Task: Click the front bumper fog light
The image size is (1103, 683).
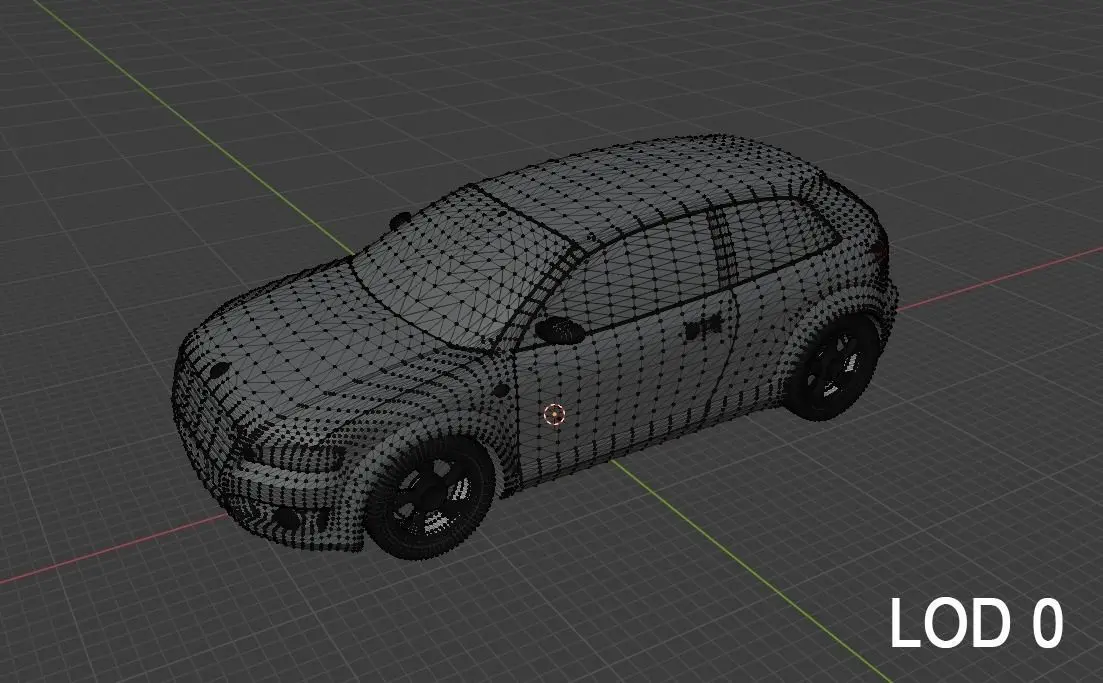Action: (x=286, y=518)
